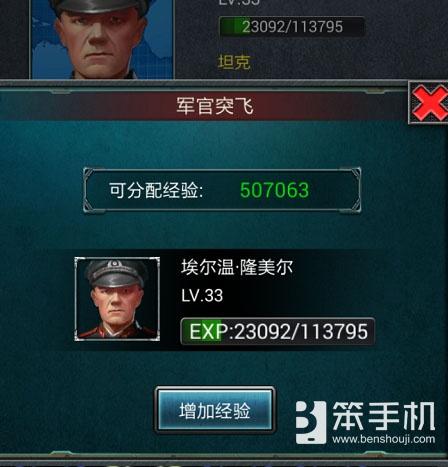
Task: Open the www.benshouji.com link
Action: point(384,439)
